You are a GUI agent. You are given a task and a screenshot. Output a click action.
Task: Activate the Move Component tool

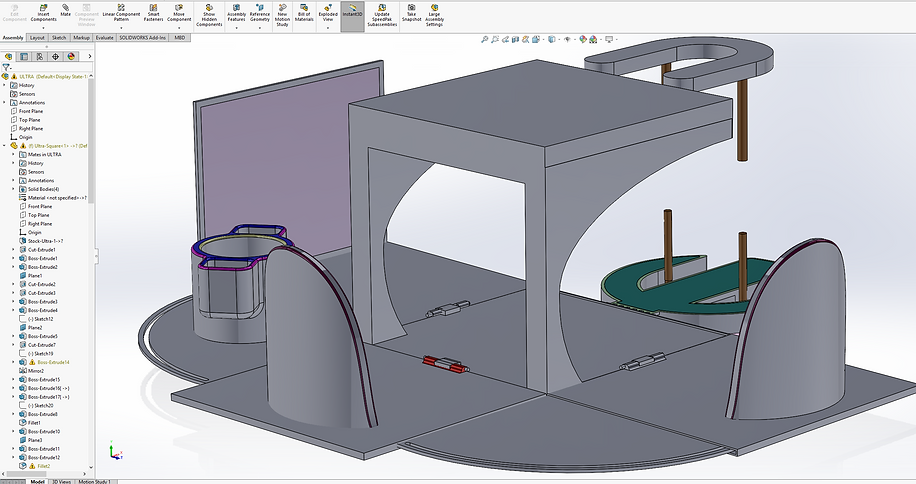(x=179, y=13)
